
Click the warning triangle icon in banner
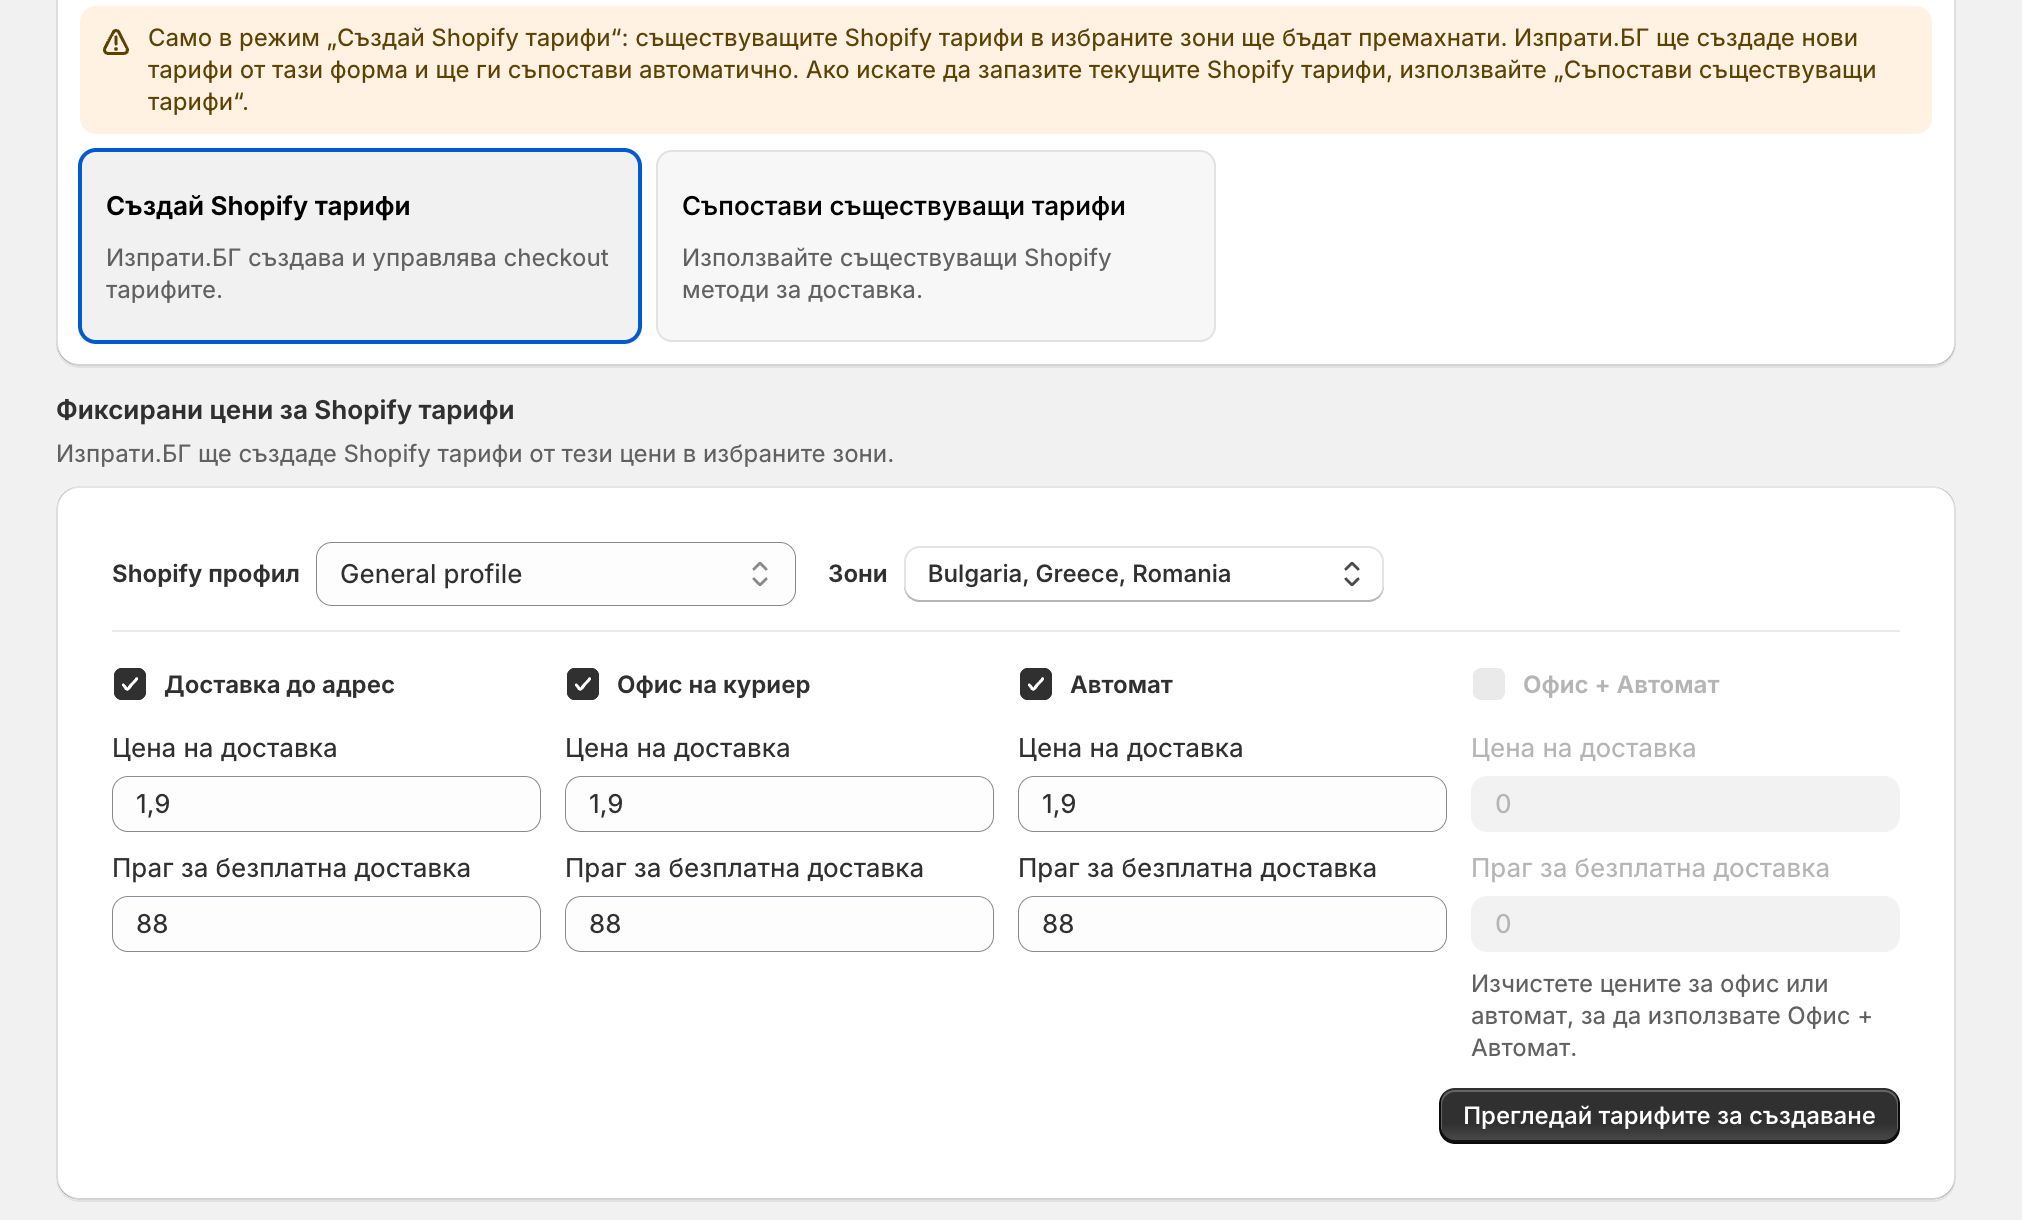[116, 42]
